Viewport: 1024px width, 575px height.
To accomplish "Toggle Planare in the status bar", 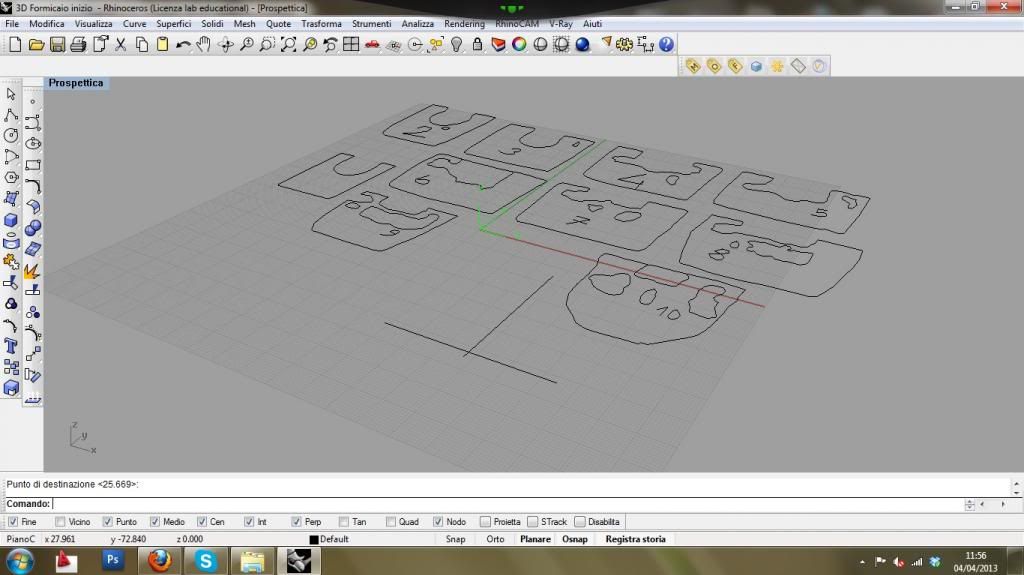I will tap(535, 539).
